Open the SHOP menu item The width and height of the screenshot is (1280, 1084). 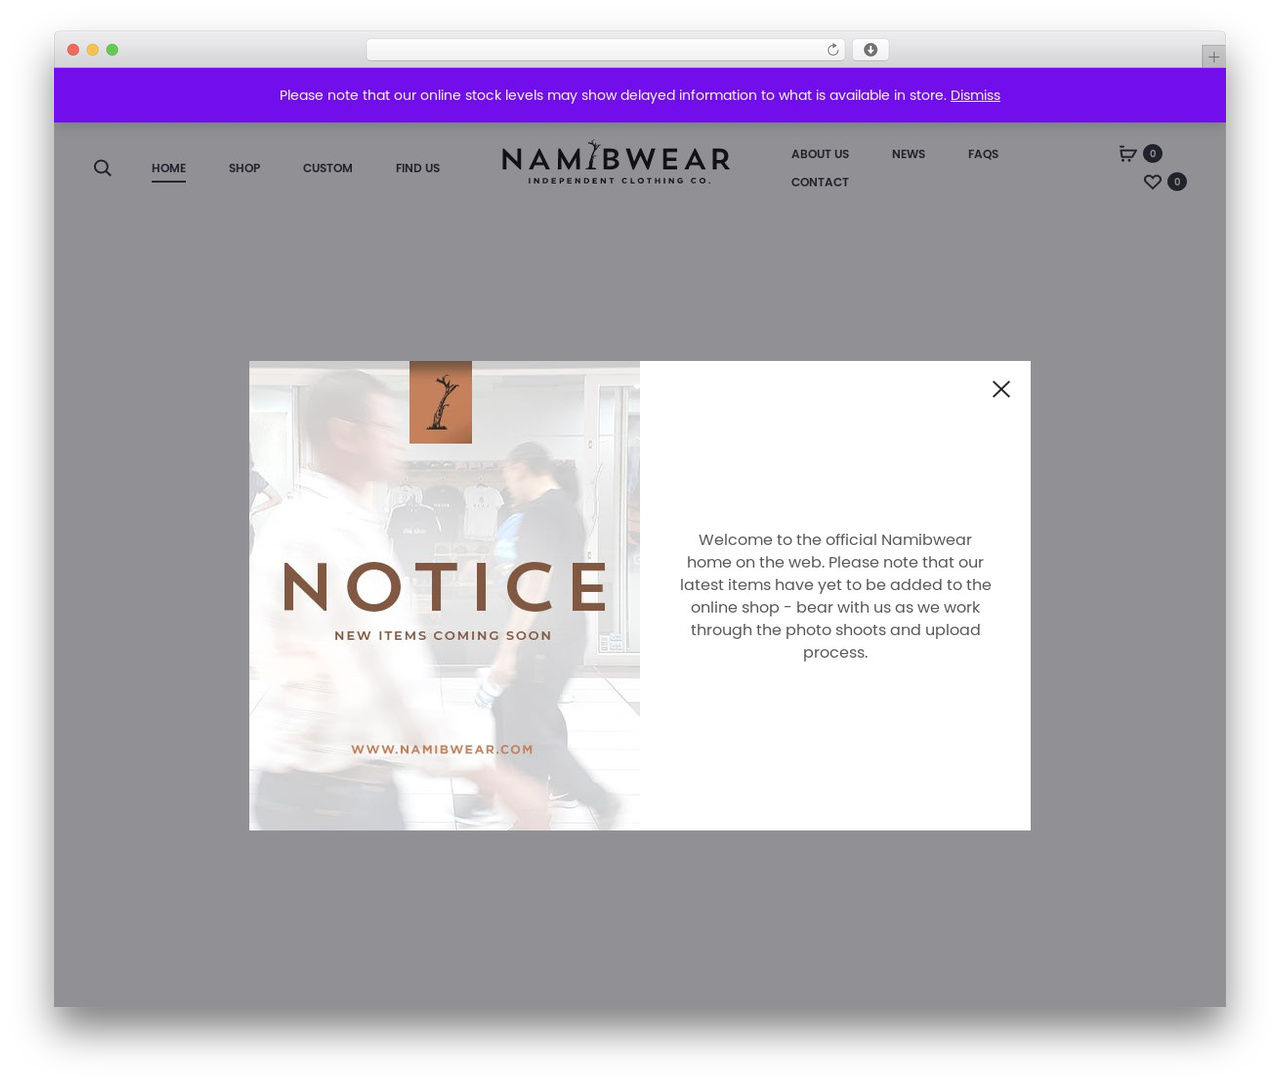(x=244, y=168)
